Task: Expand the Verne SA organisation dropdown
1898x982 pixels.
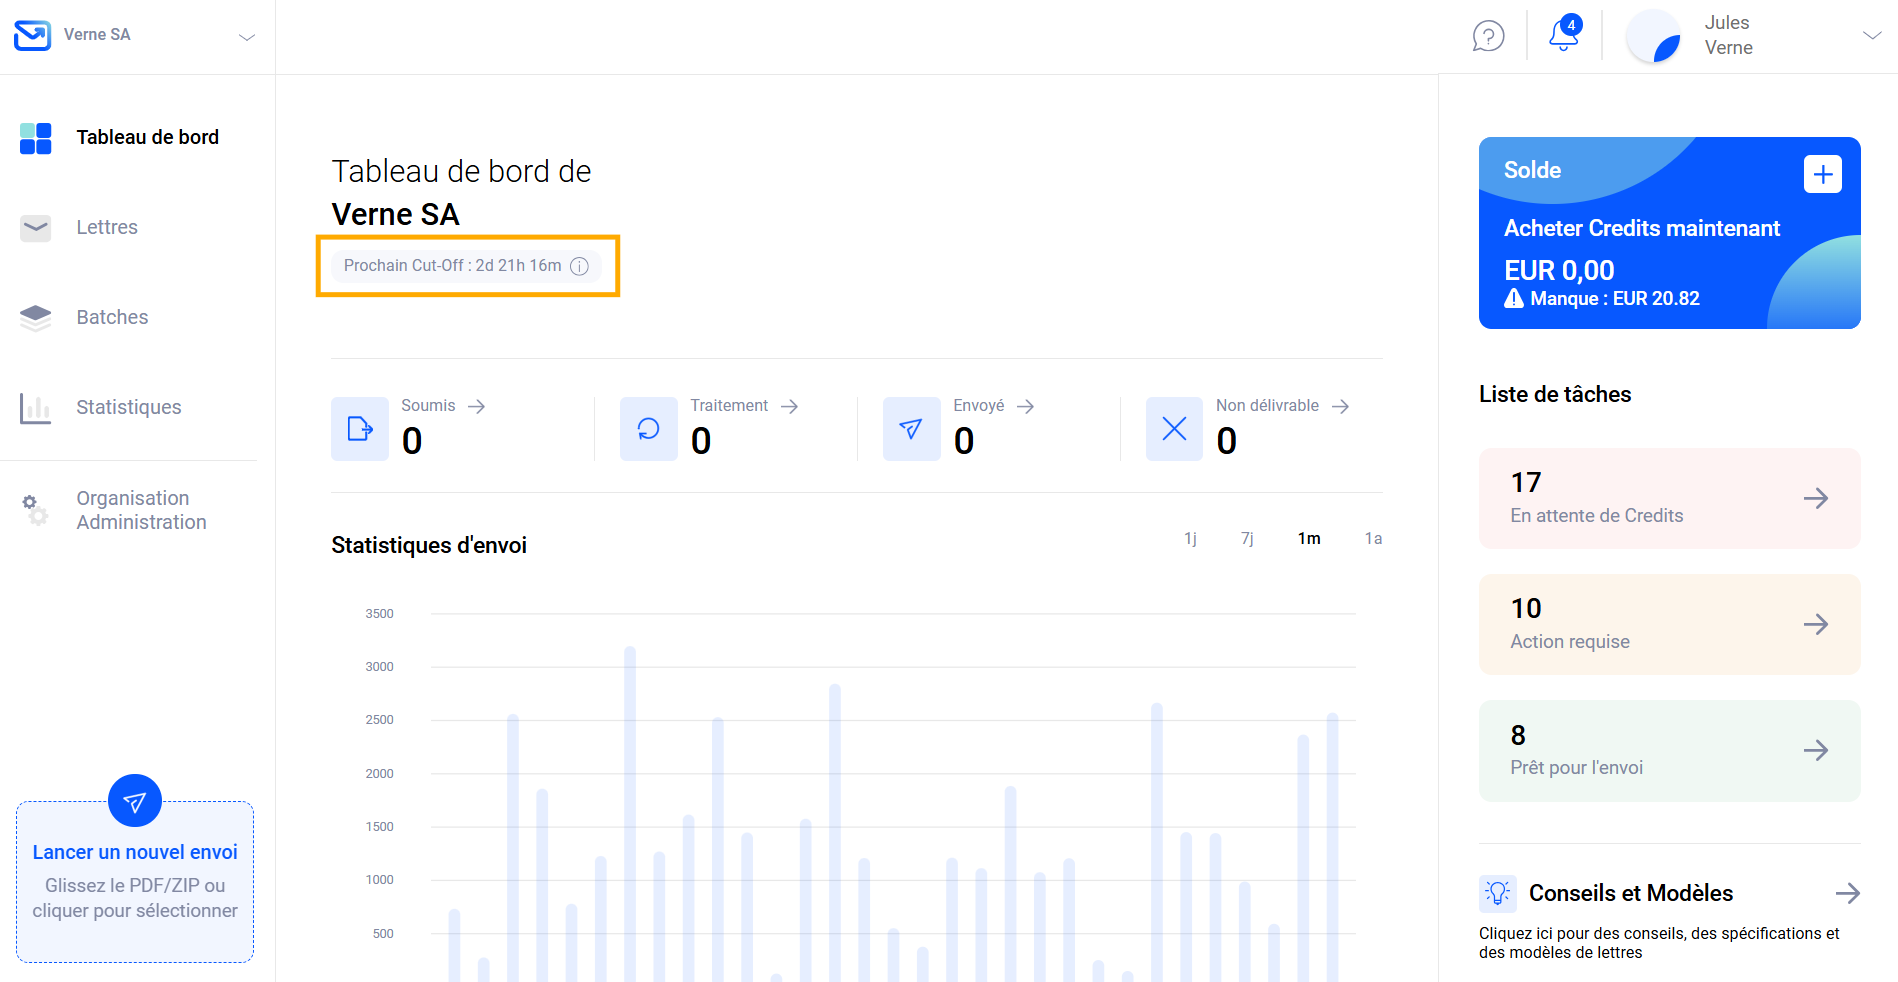Action: (x=246, y=37)
